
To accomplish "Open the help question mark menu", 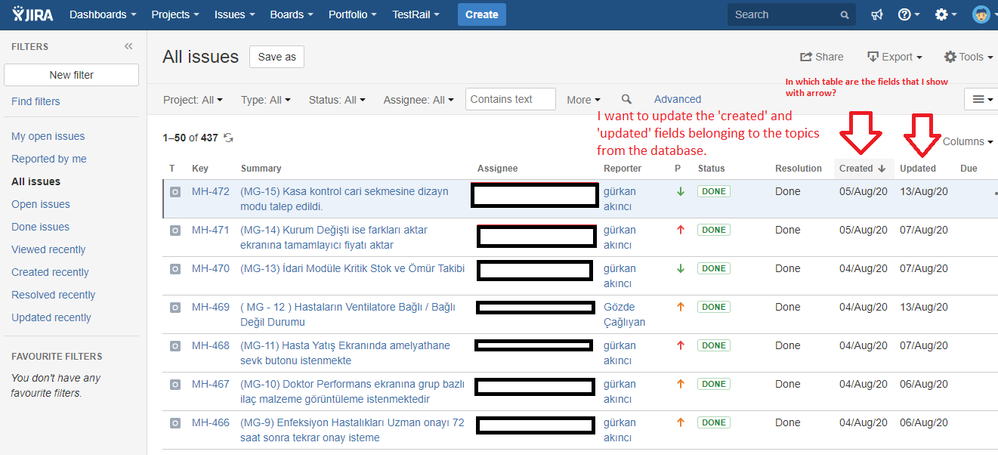I will tap(908, 15).
